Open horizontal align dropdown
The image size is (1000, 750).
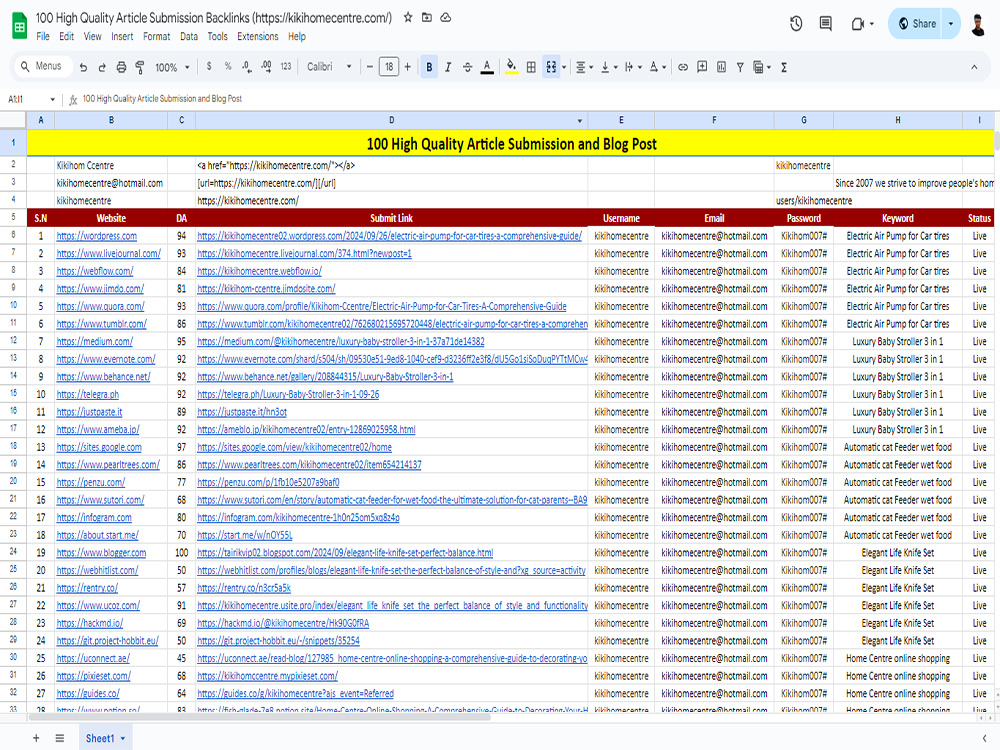click(x=584, y=67)
